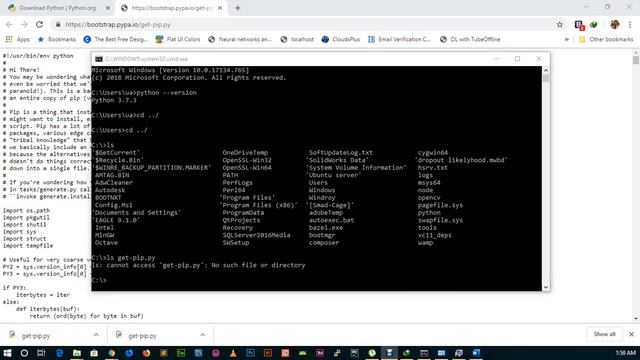Expand options for the second get-pip.py download
The width and height of the screenshot is (640, 360).
pyautogui.click(x=202, y=335)
